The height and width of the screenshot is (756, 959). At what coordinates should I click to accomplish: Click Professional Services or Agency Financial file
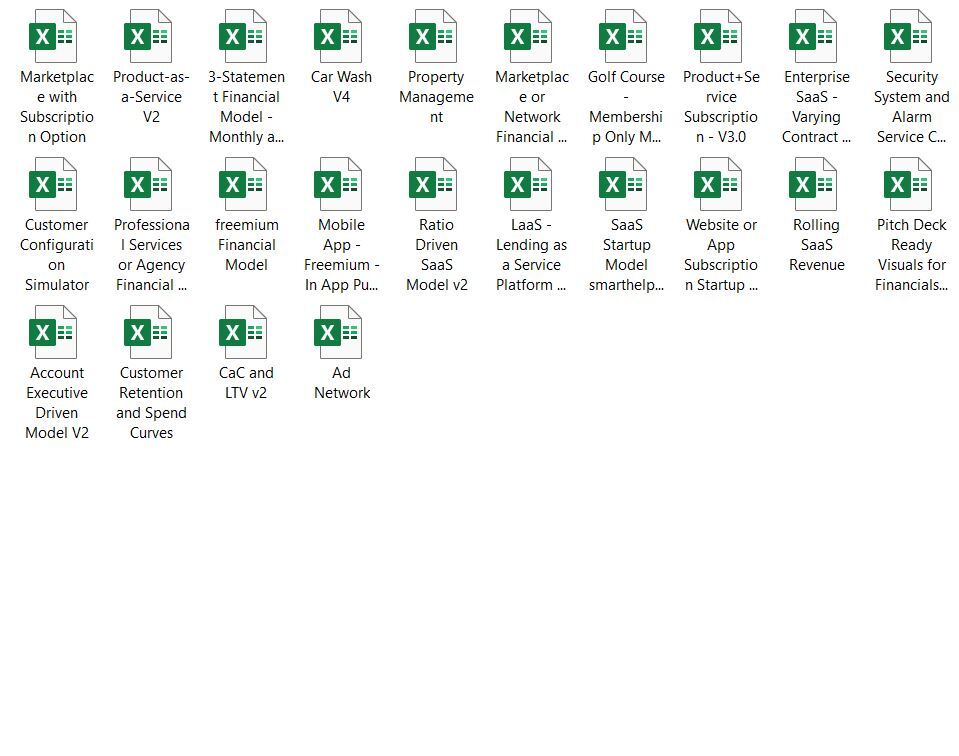click(151, 185)
